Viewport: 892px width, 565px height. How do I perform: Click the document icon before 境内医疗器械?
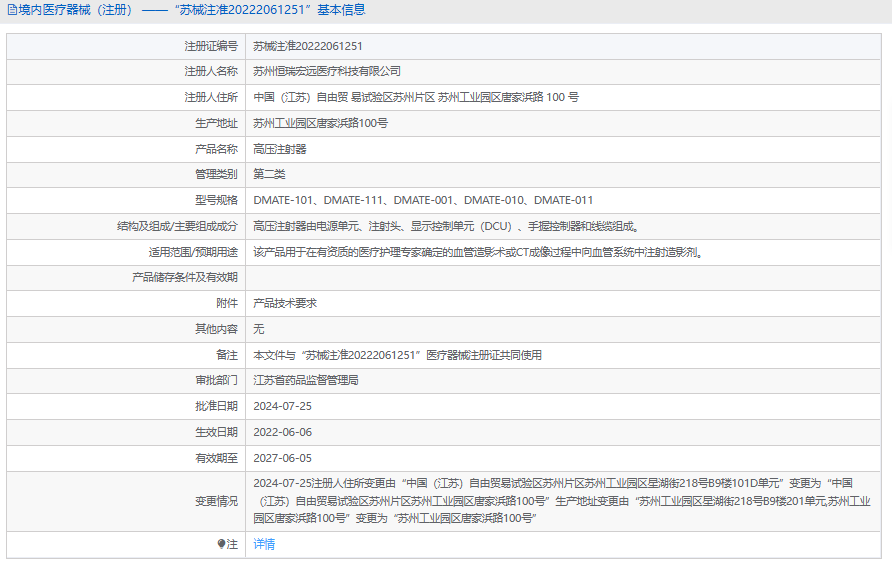(12, 10)
